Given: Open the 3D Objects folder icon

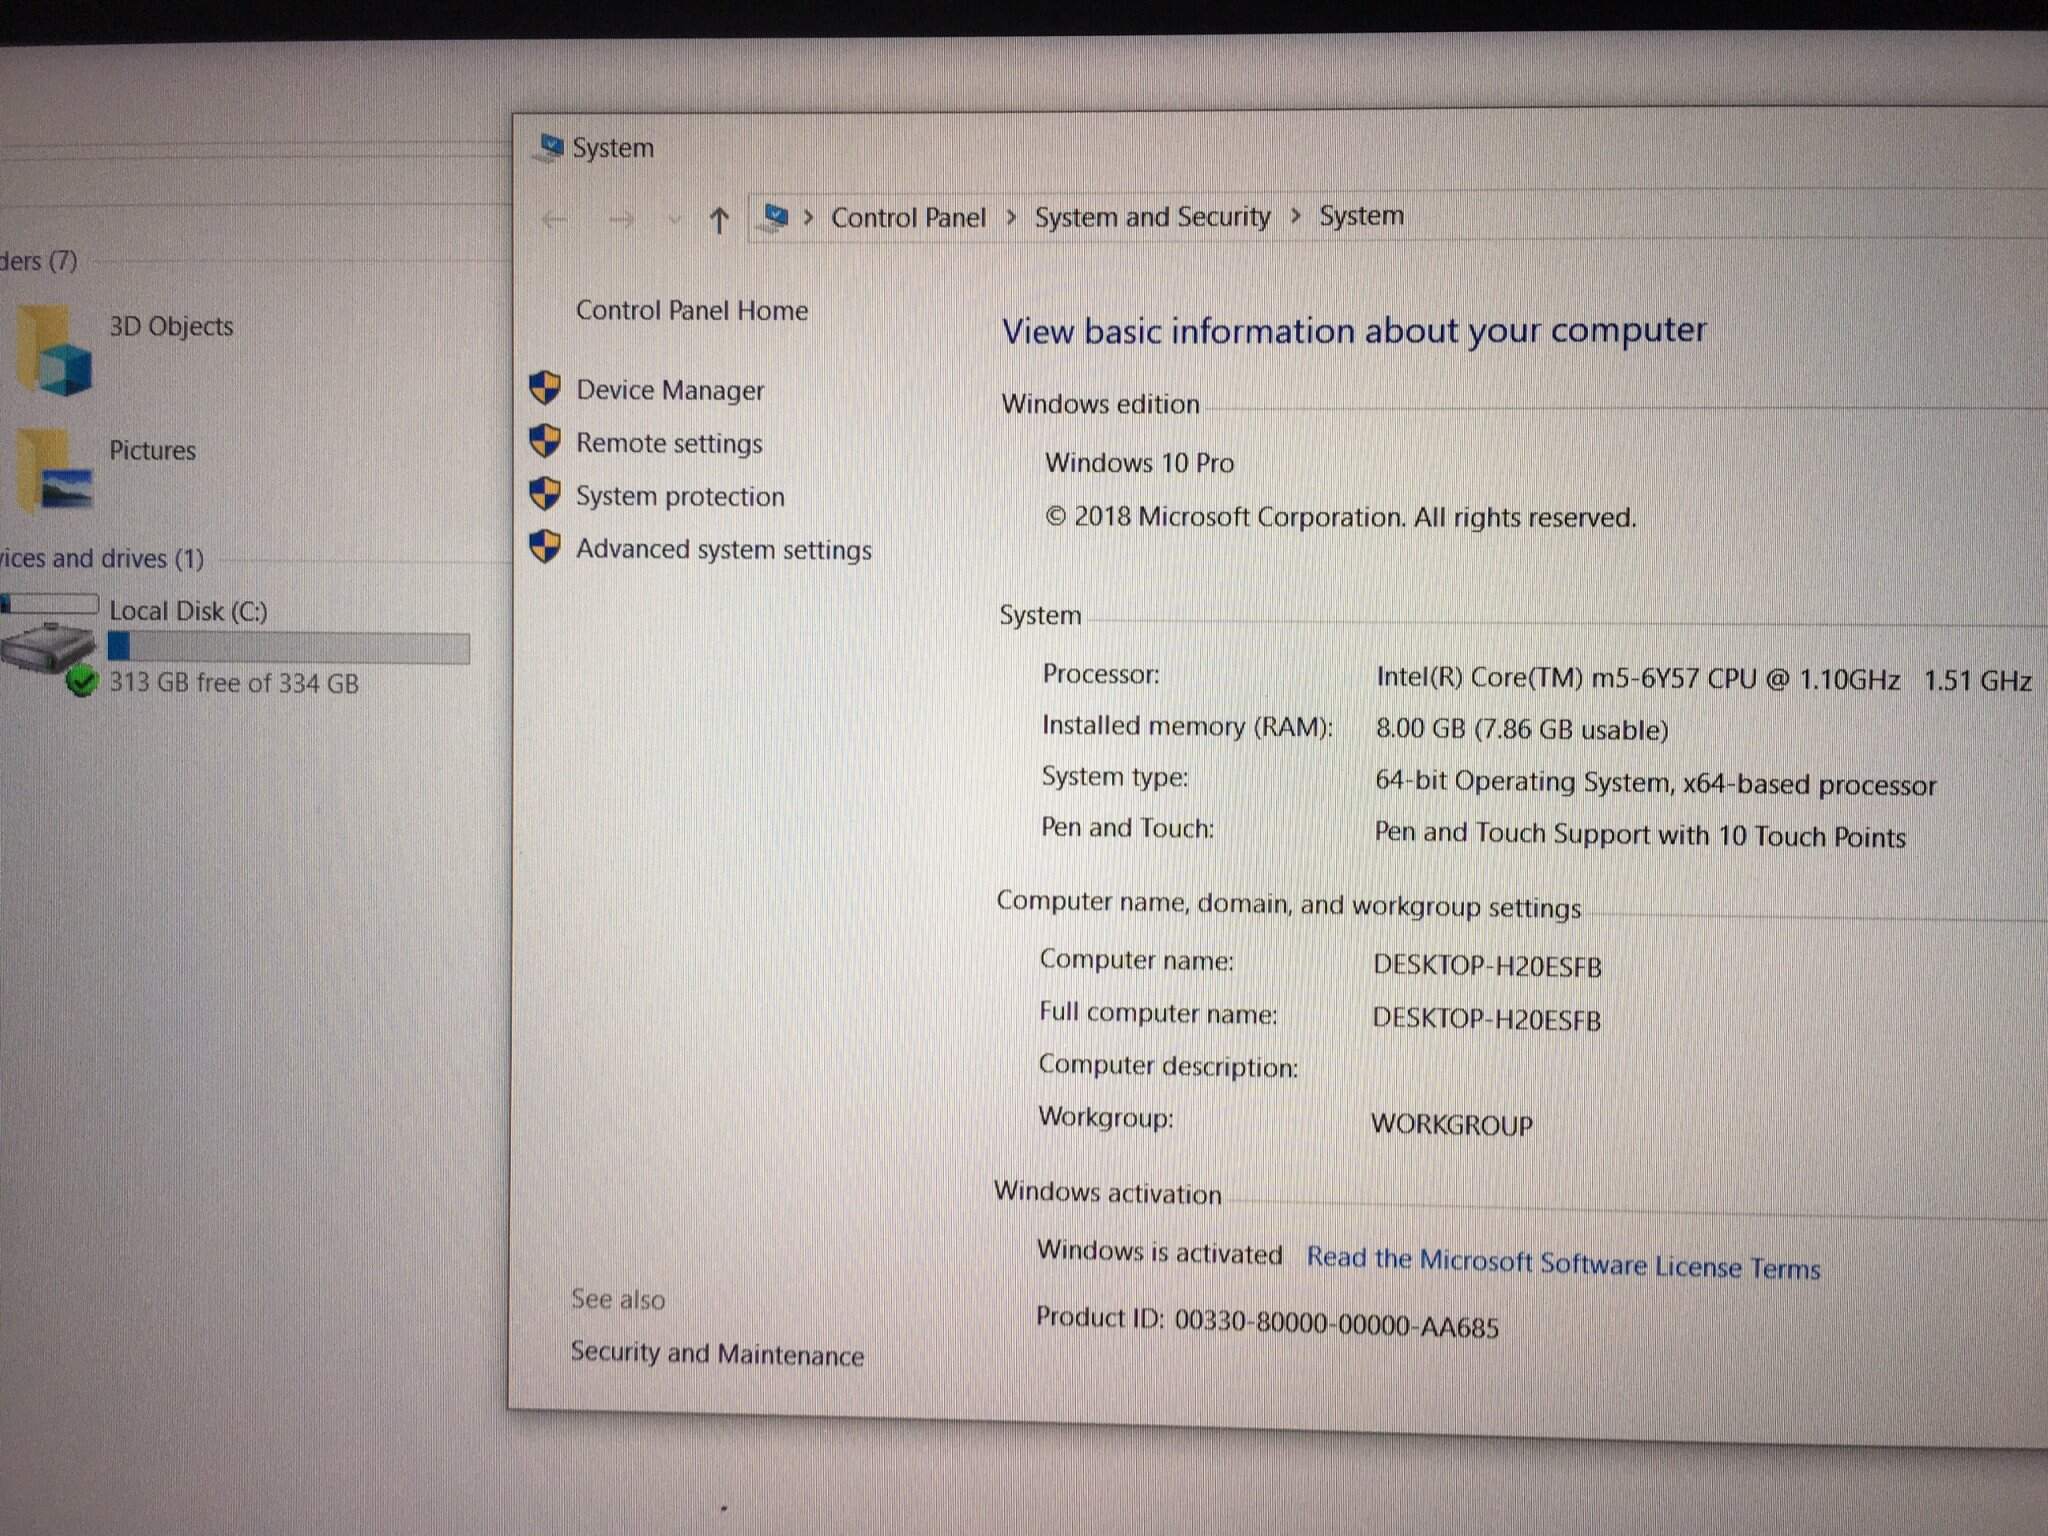Looking at the screenshot, I should point(55,352).
